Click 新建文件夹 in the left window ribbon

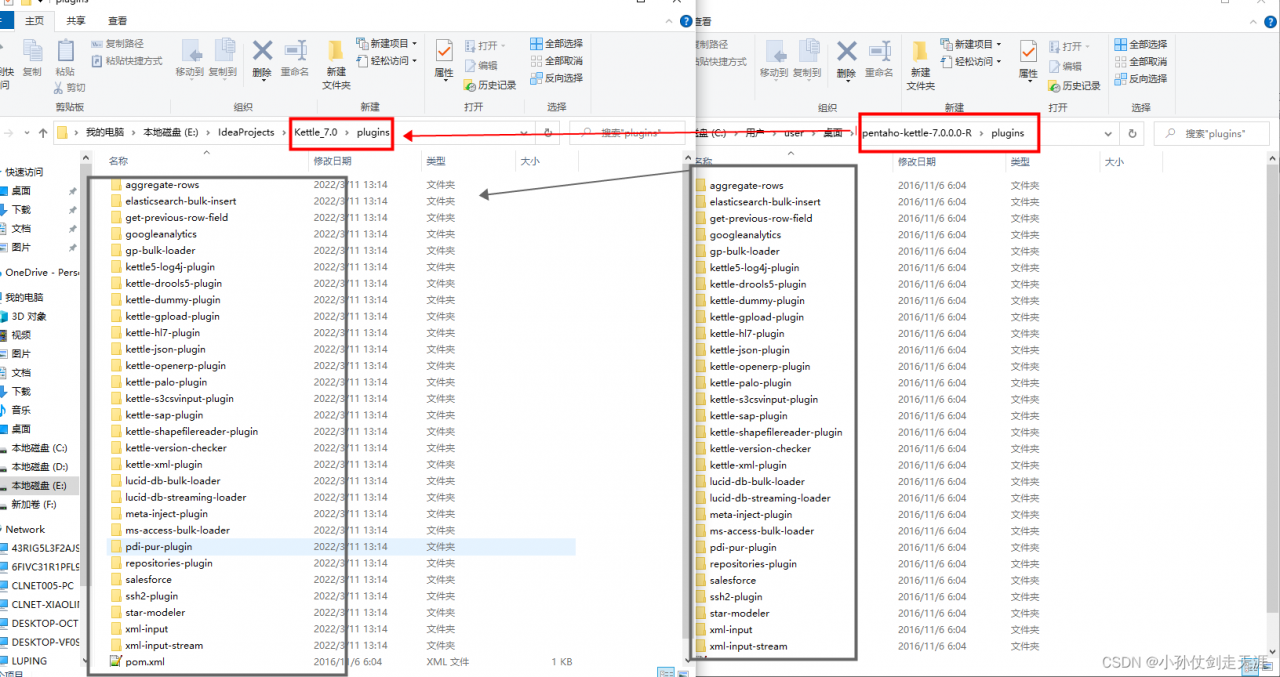[x=336, y=64]
